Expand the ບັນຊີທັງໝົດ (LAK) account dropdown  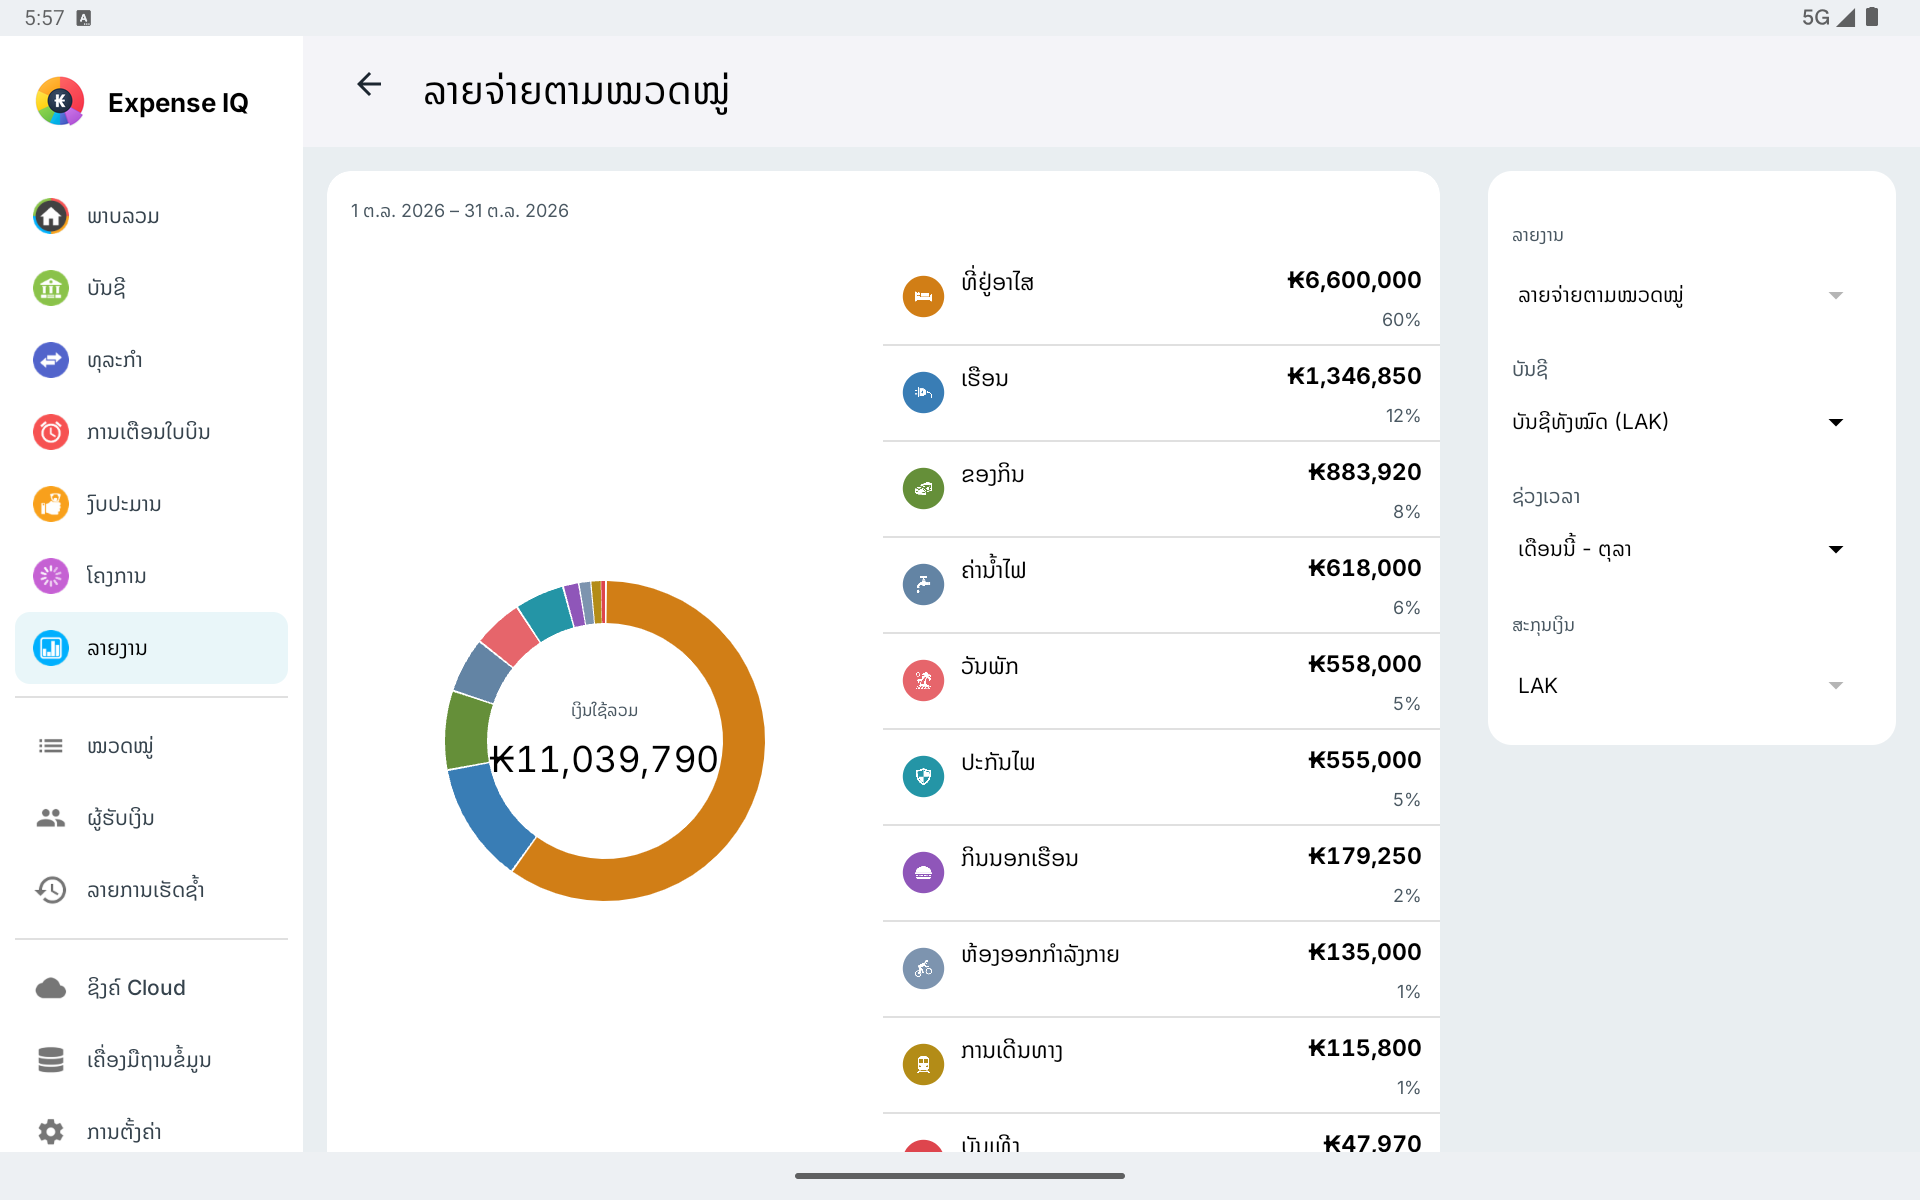coord(1680,422)
